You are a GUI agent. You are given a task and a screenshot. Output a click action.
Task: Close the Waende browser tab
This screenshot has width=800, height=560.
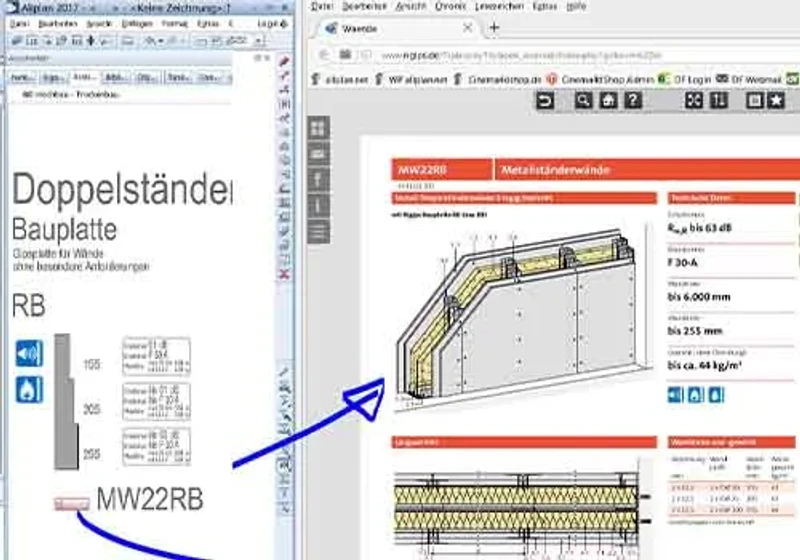[467, 28]
